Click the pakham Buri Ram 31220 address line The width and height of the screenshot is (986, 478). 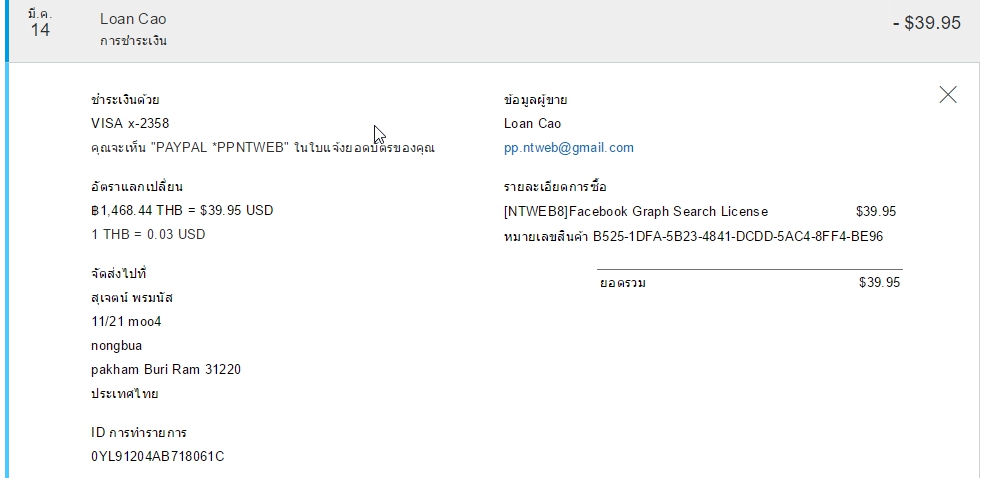click(x=165, y=370)
